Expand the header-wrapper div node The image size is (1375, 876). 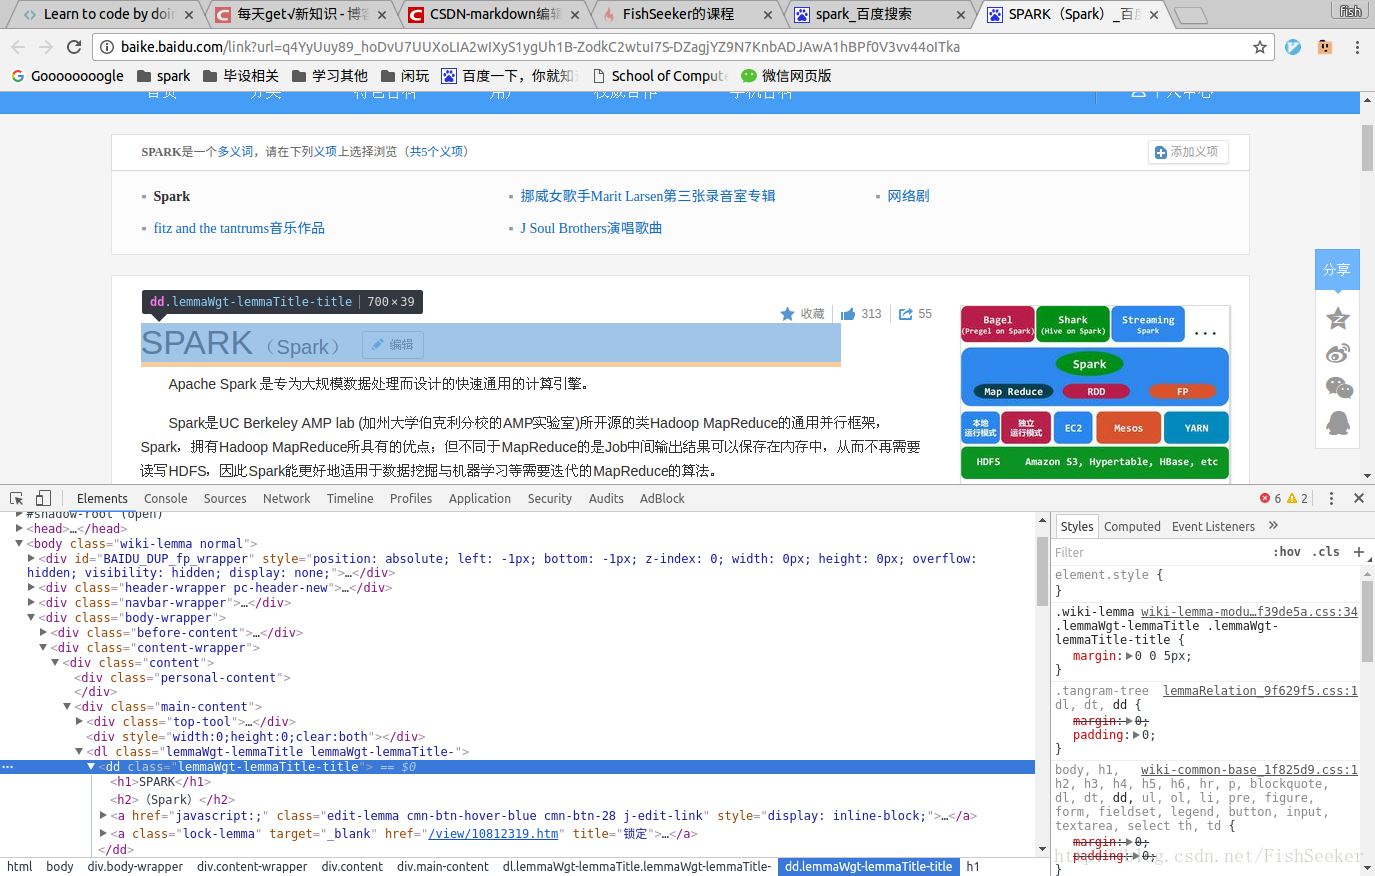click(x=31, y=588)
